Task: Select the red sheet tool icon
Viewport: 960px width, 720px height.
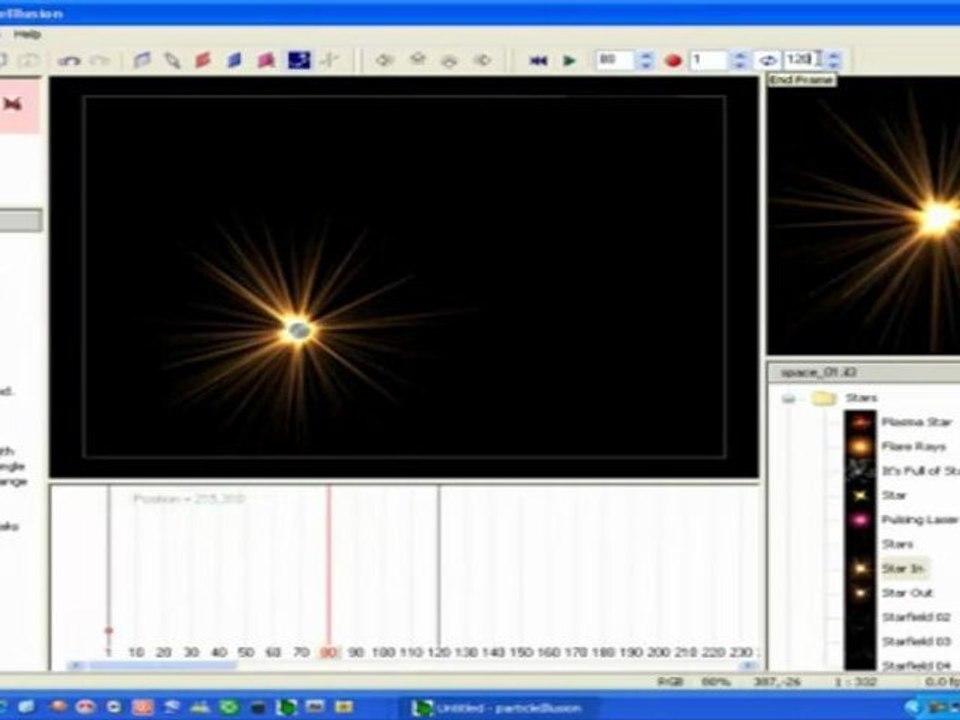Action: click(x=203, y=60)
